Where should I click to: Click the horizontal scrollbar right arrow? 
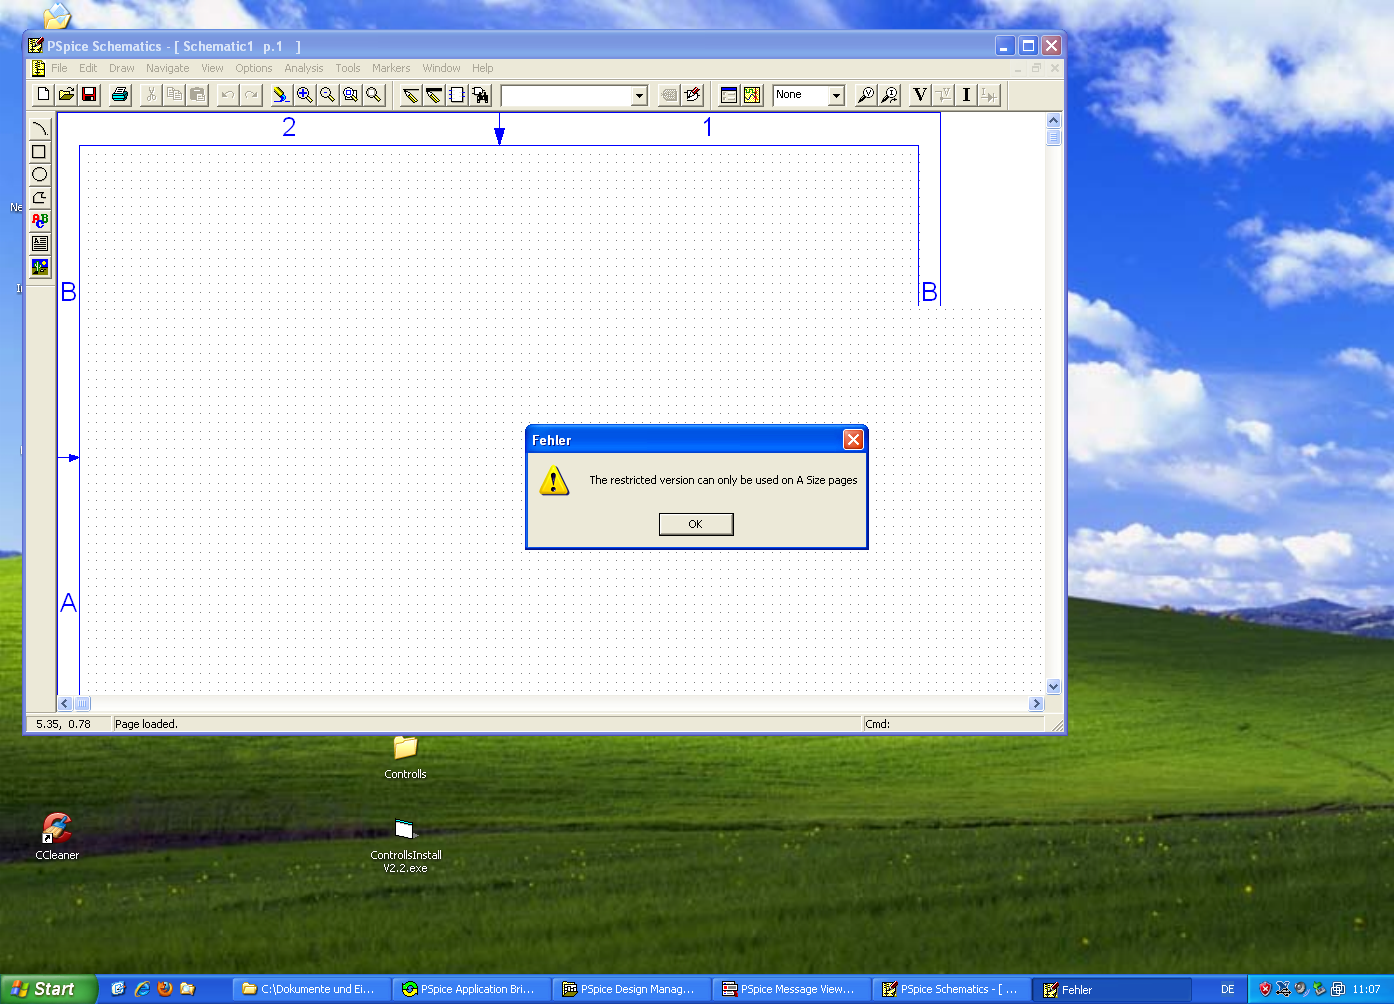pos(1036,704)
